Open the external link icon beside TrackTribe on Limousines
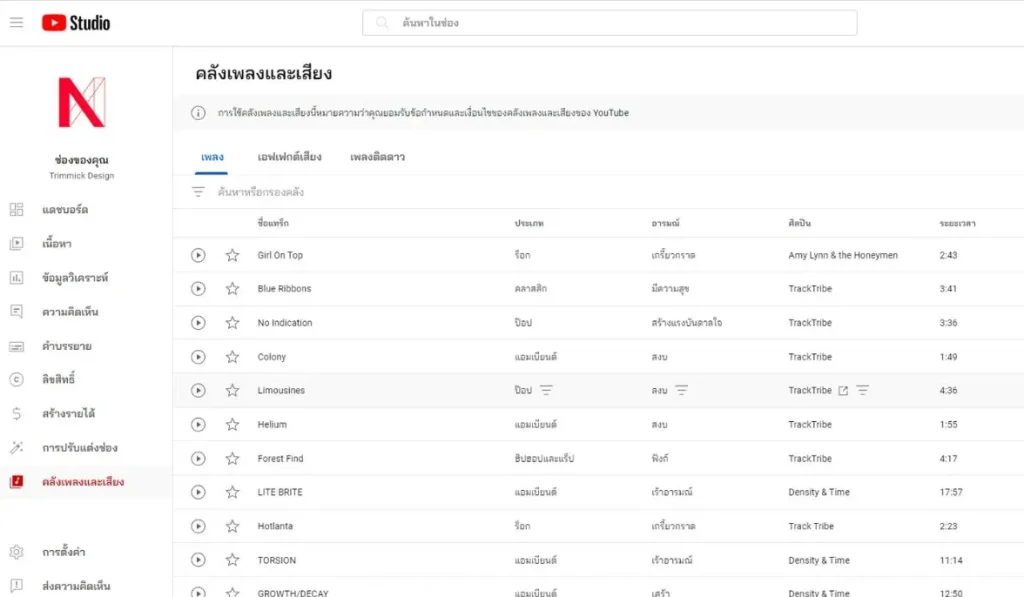1024x597 pixels. (x=843, y=391)
